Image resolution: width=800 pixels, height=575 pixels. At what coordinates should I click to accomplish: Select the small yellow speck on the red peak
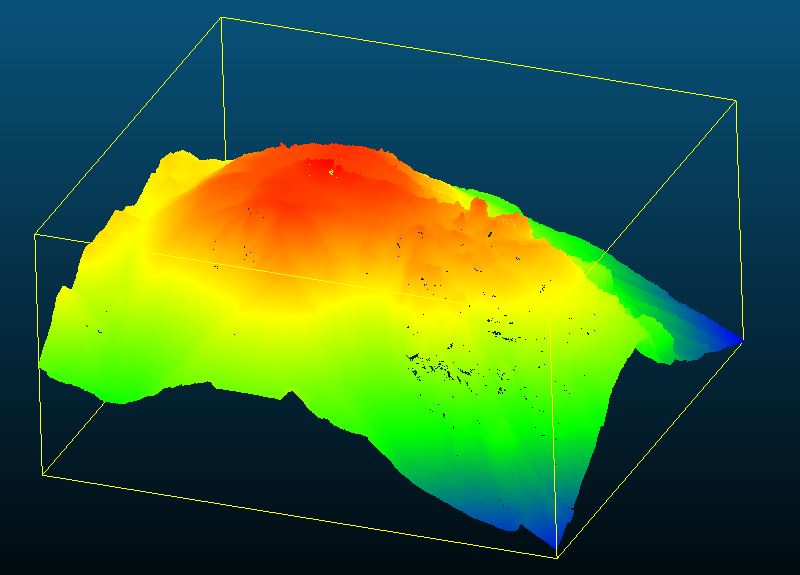tap(333, 170)
